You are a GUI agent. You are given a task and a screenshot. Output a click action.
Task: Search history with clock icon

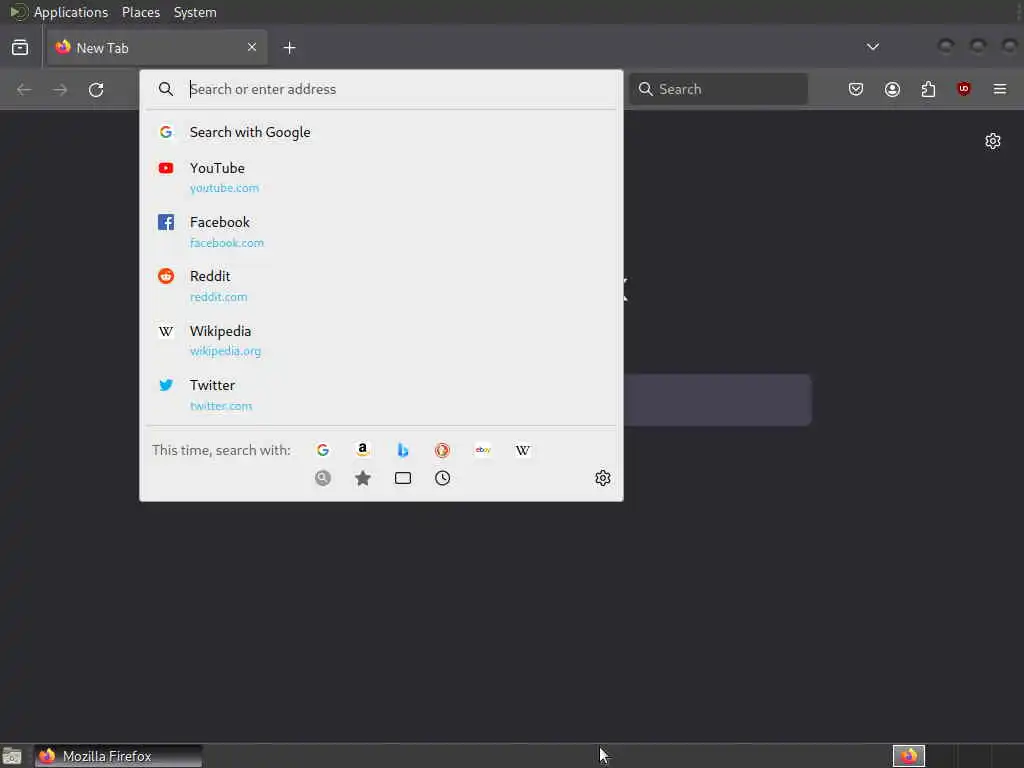tap(442, 478)
